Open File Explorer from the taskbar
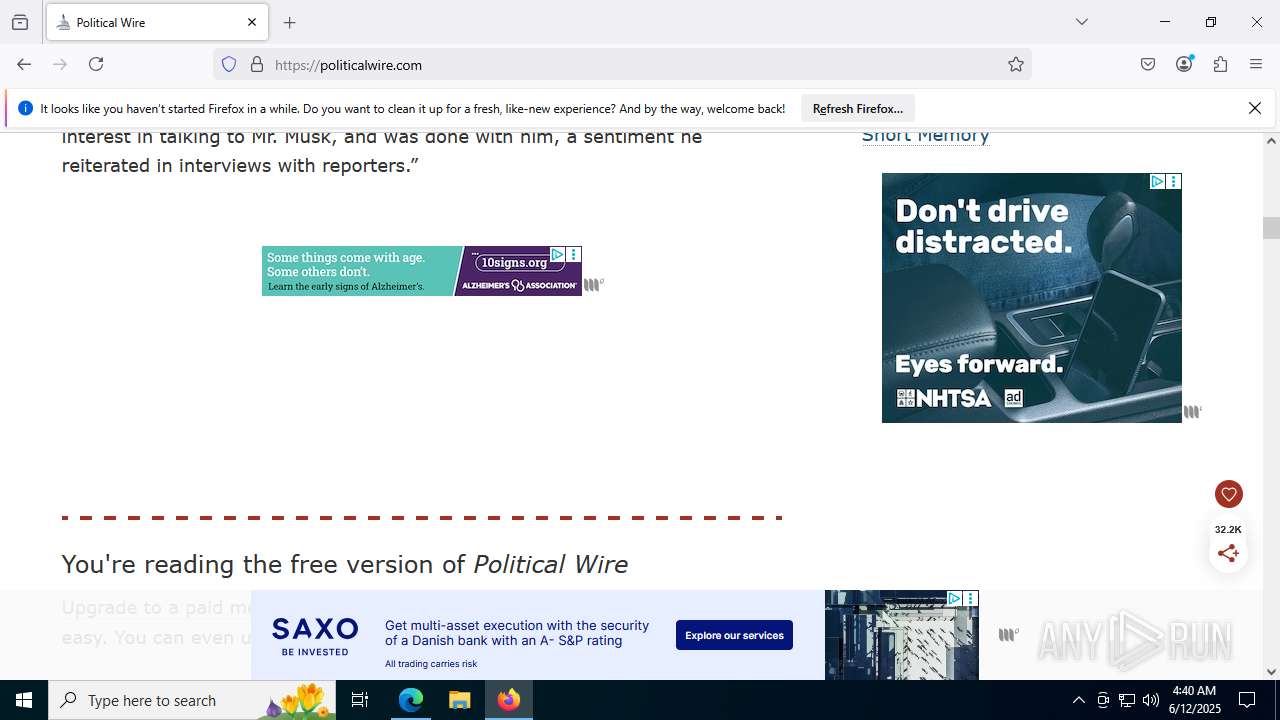 [x=460, y=700]
